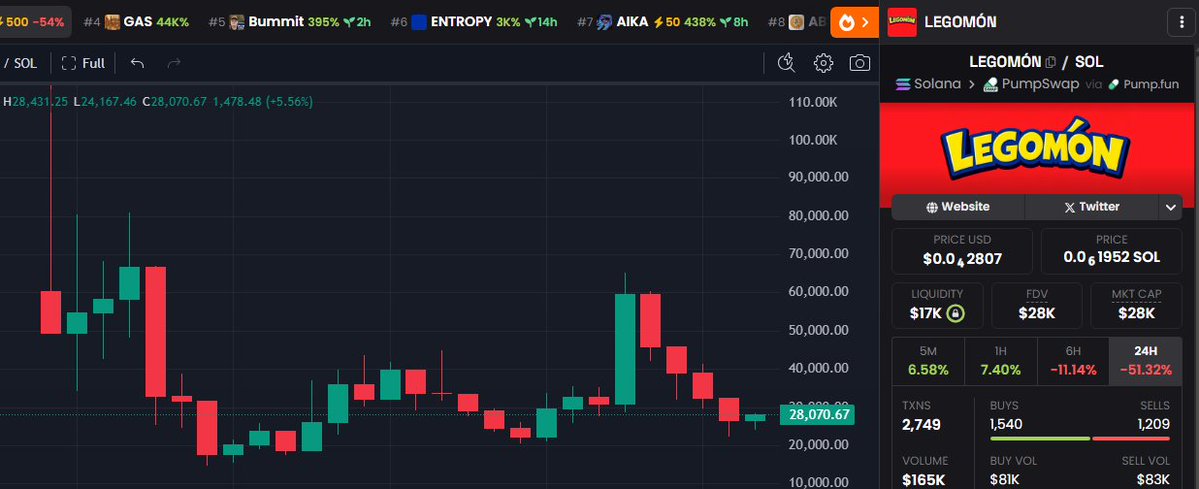The image size is (1199, 489).
Task: Open the three-dot menu beside LEGOMÓN
Action: 1181,22
